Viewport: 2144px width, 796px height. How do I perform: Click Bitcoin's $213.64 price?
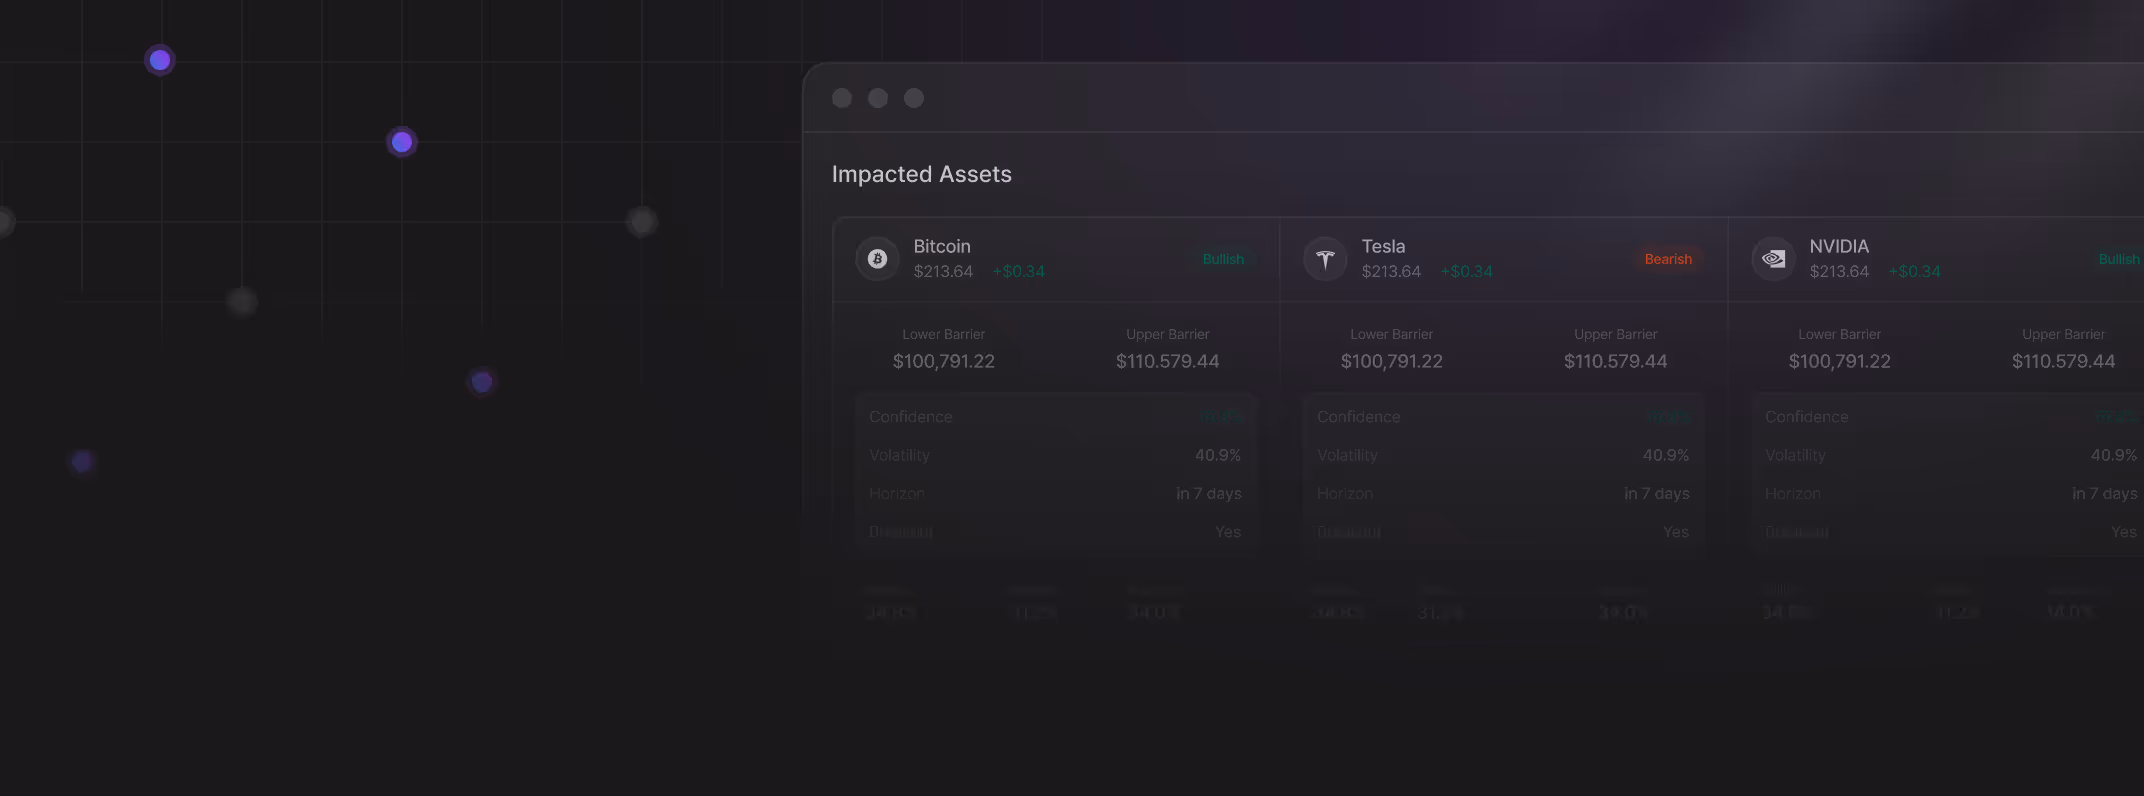click(943, 271)
